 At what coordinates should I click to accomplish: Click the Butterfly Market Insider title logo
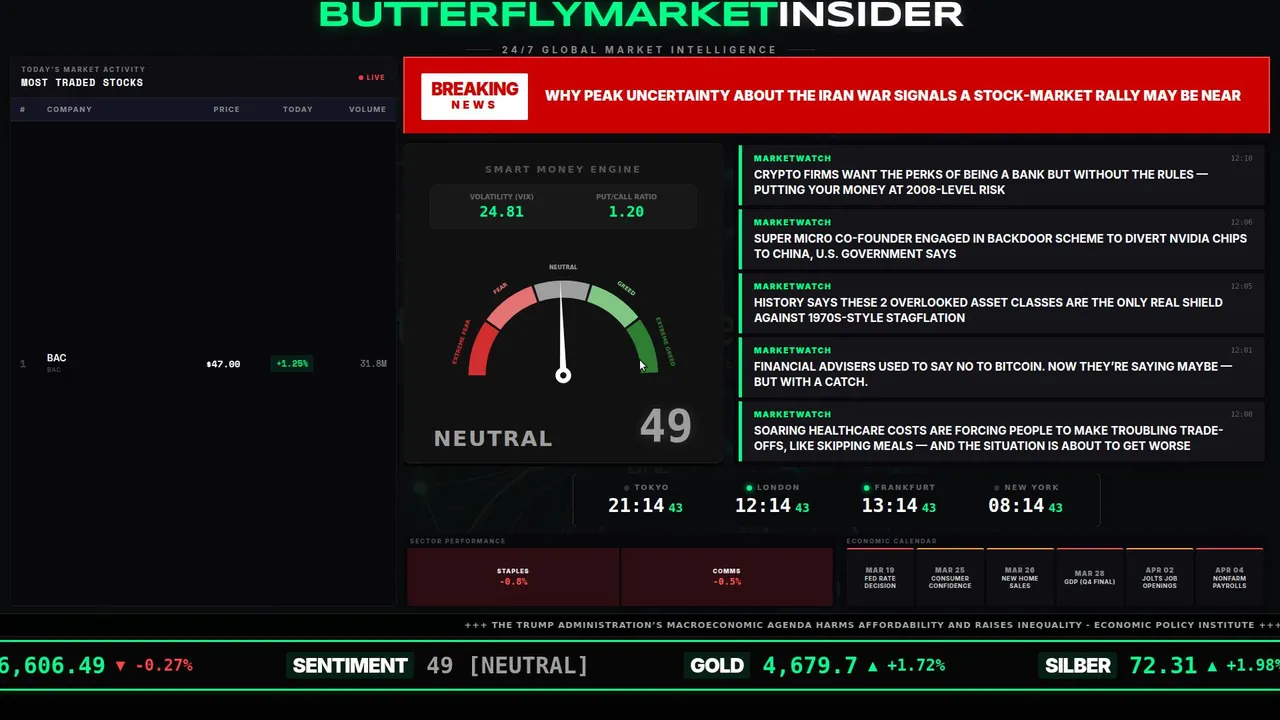tap(640, 14)
